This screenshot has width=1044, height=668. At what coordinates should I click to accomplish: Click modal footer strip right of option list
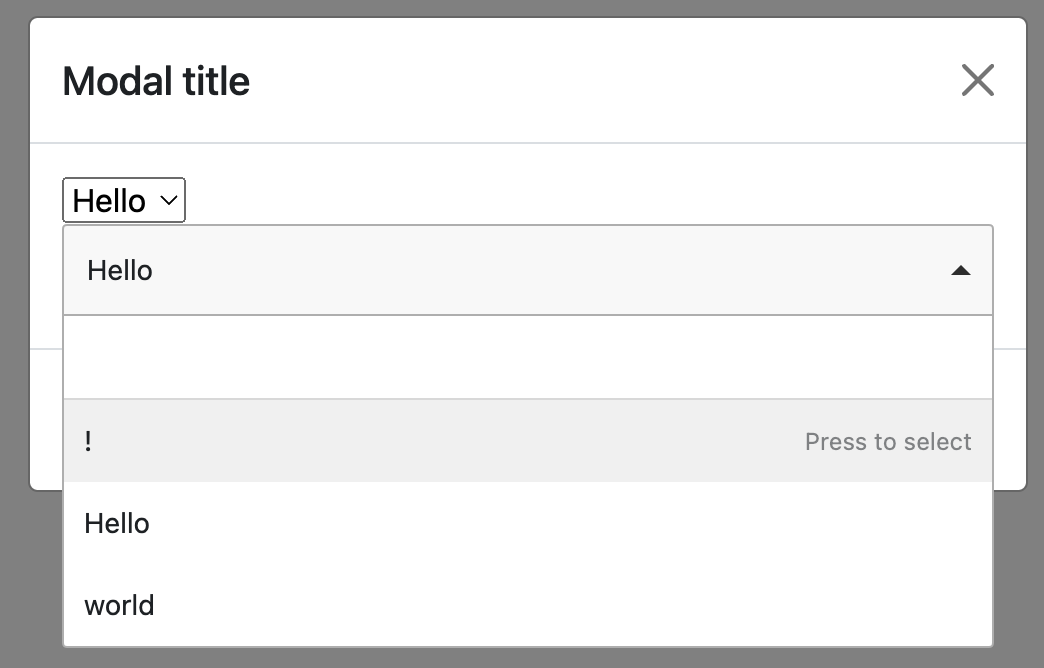(1009, 420)
